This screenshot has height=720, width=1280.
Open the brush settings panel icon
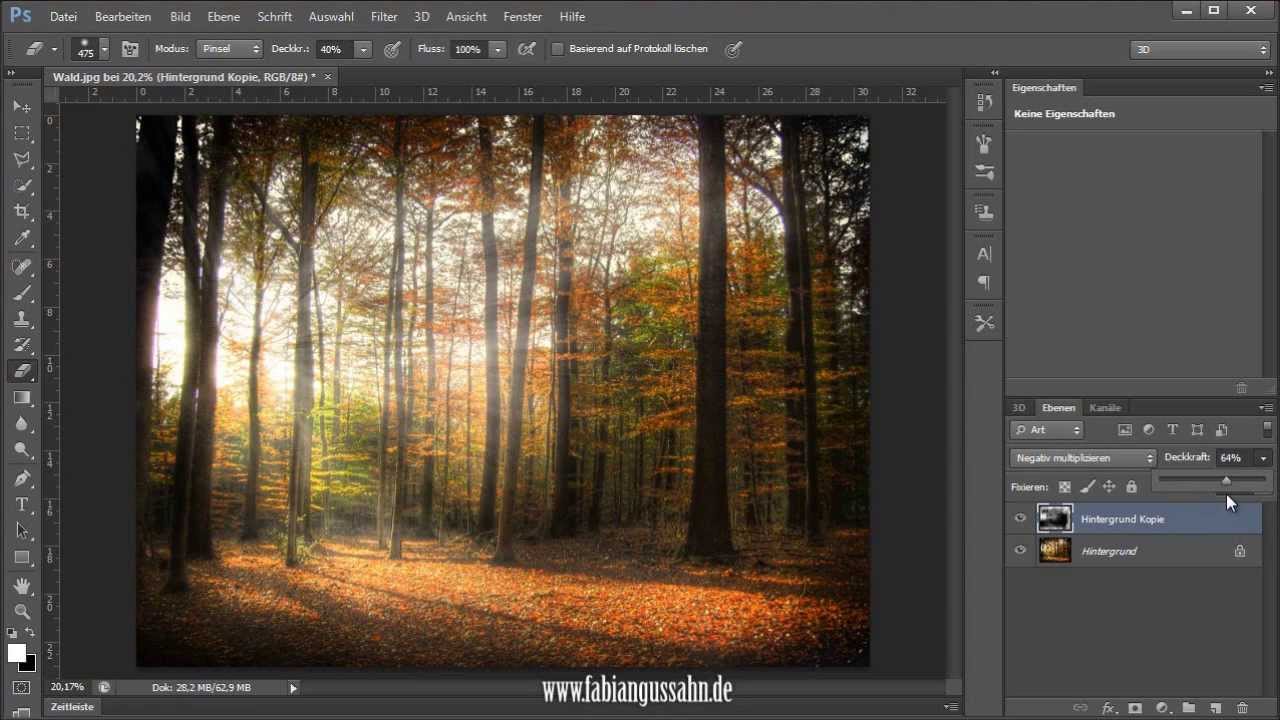tap(130, 49)
